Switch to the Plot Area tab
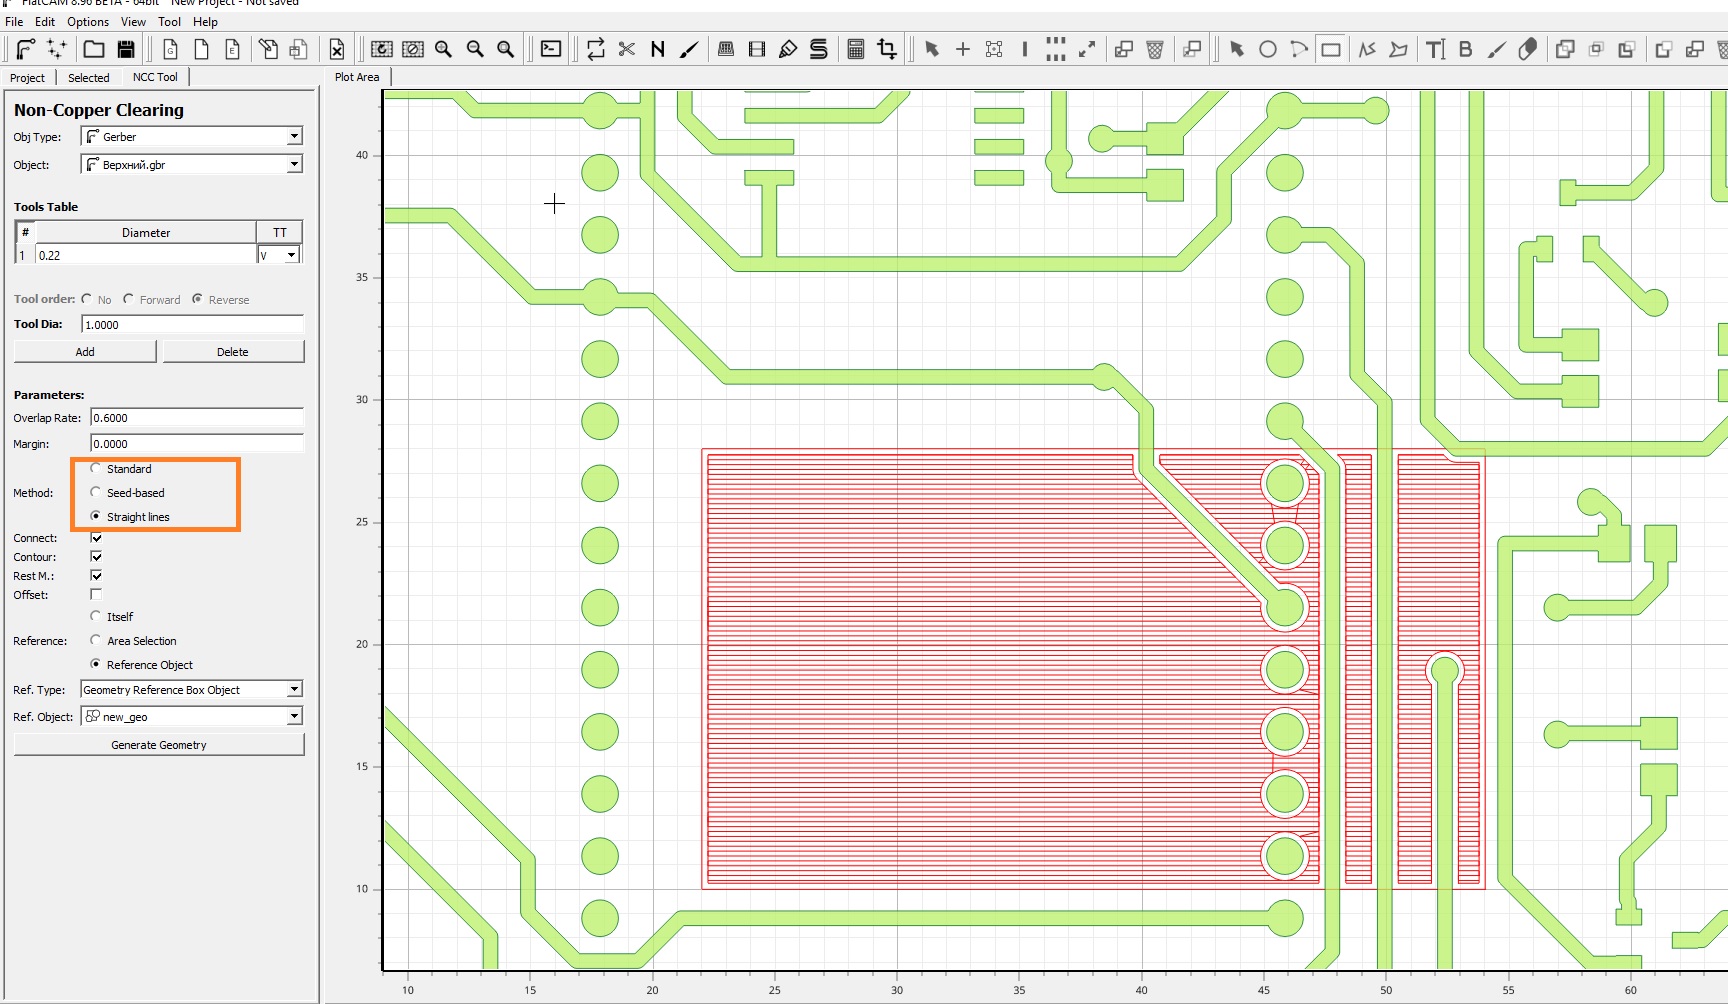Viewport: 1728px width, 1004px height. point(357,77)
